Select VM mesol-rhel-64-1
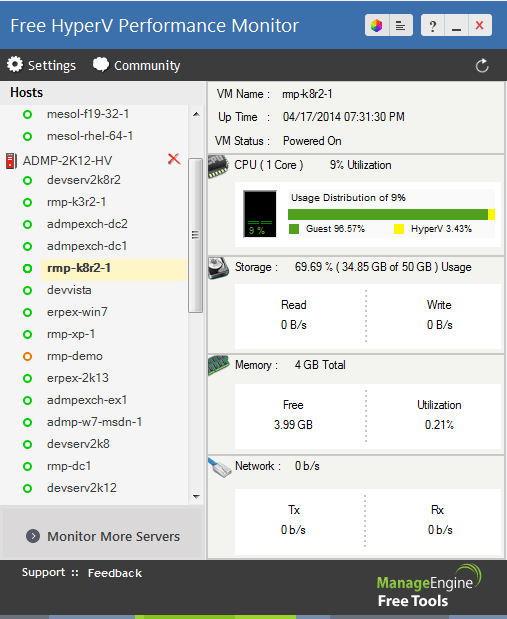The width and height of the screenshot is (507, 619). 90,136
